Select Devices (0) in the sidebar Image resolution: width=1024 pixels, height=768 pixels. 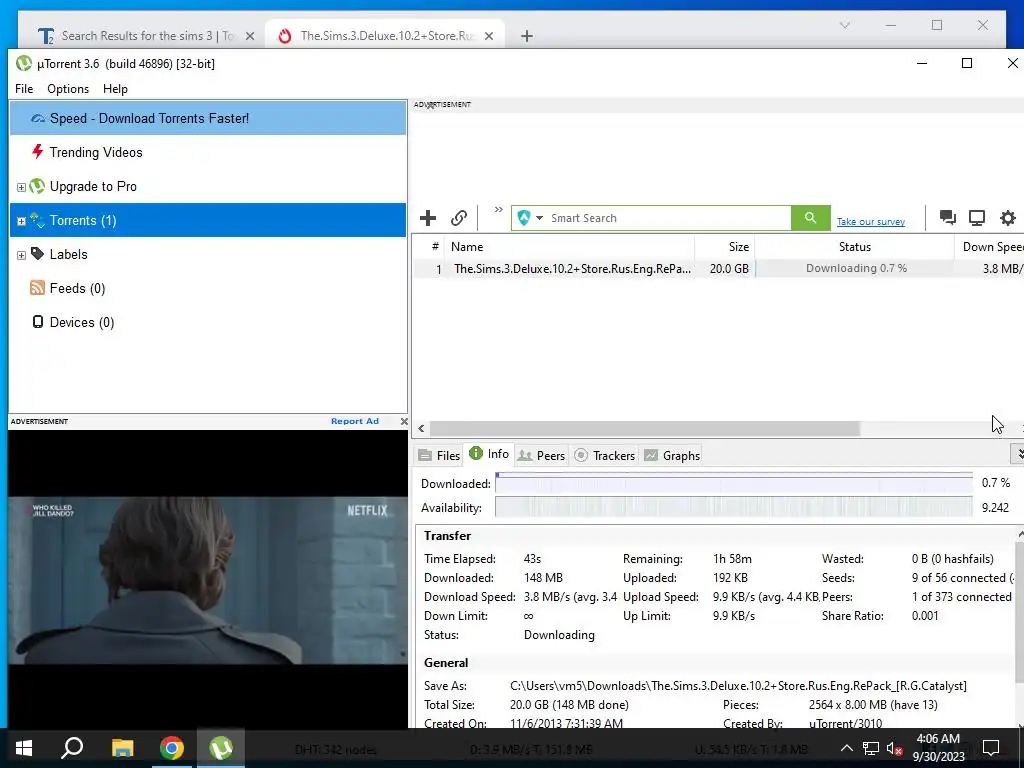pyautogui.click(x=208, y=322)
